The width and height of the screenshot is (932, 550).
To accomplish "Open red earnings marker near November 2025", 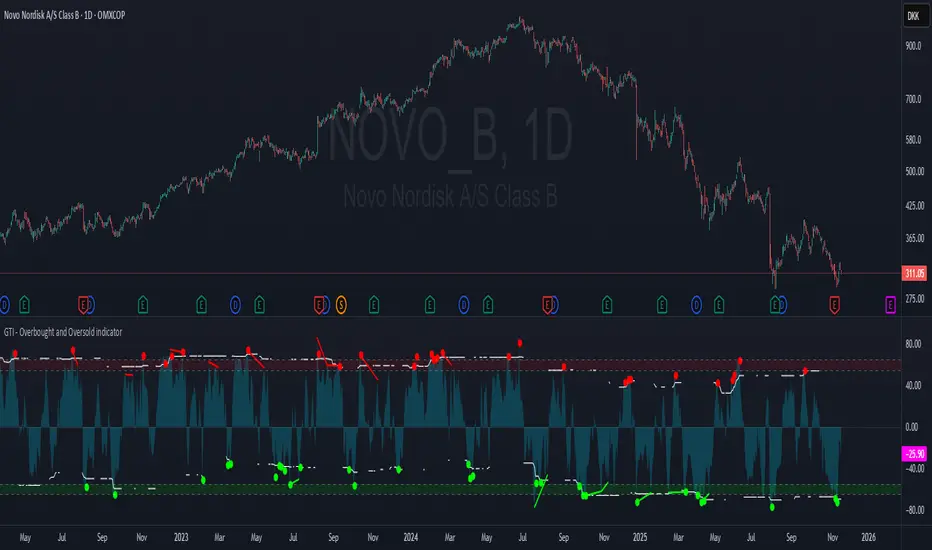I will (835, 306).
